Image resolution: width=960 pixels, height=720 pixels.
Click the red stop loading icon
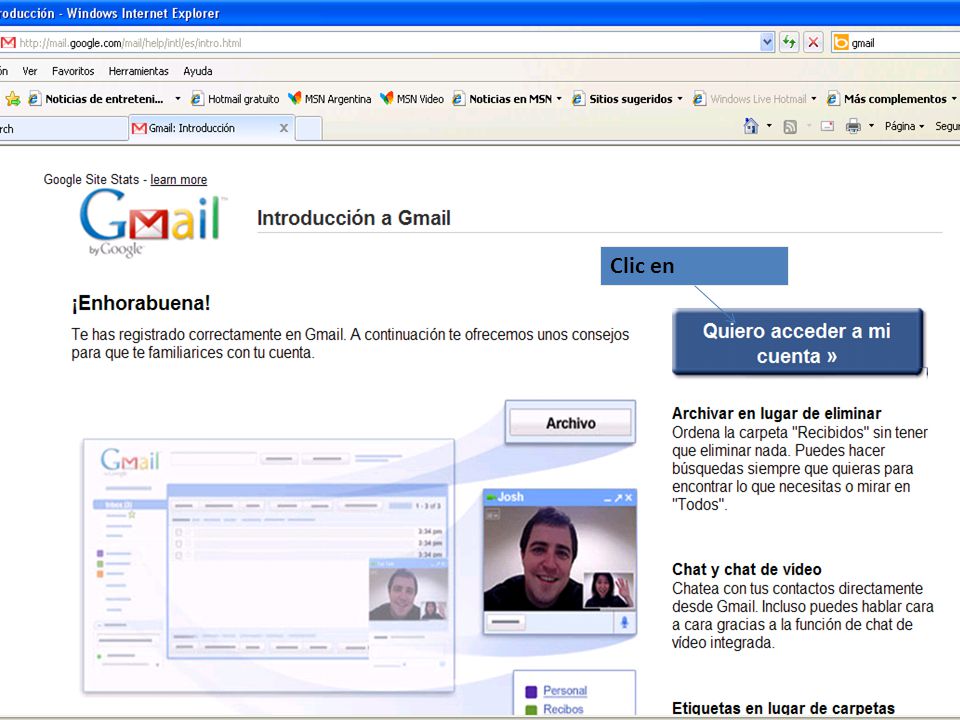[813, 42]
